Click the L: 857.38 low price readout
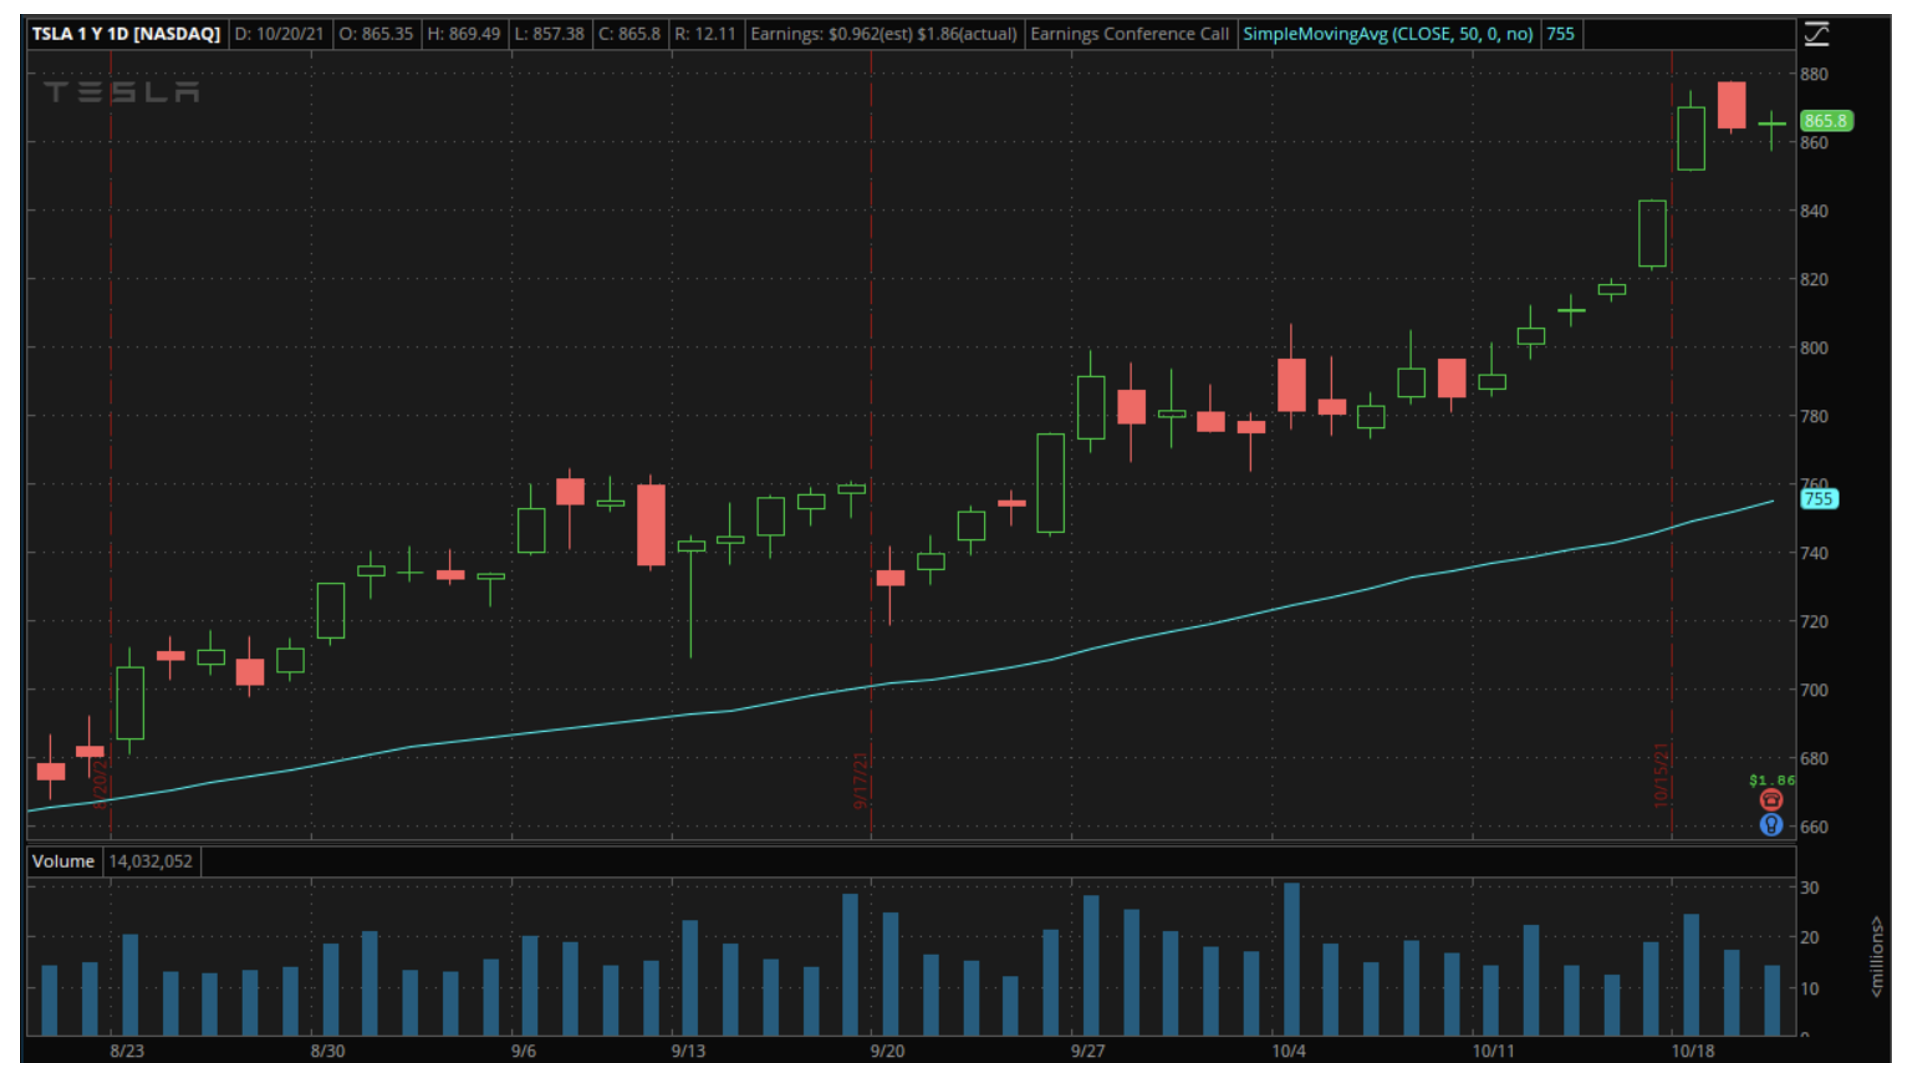The image size is (1914, 1080). click(549, 34)
